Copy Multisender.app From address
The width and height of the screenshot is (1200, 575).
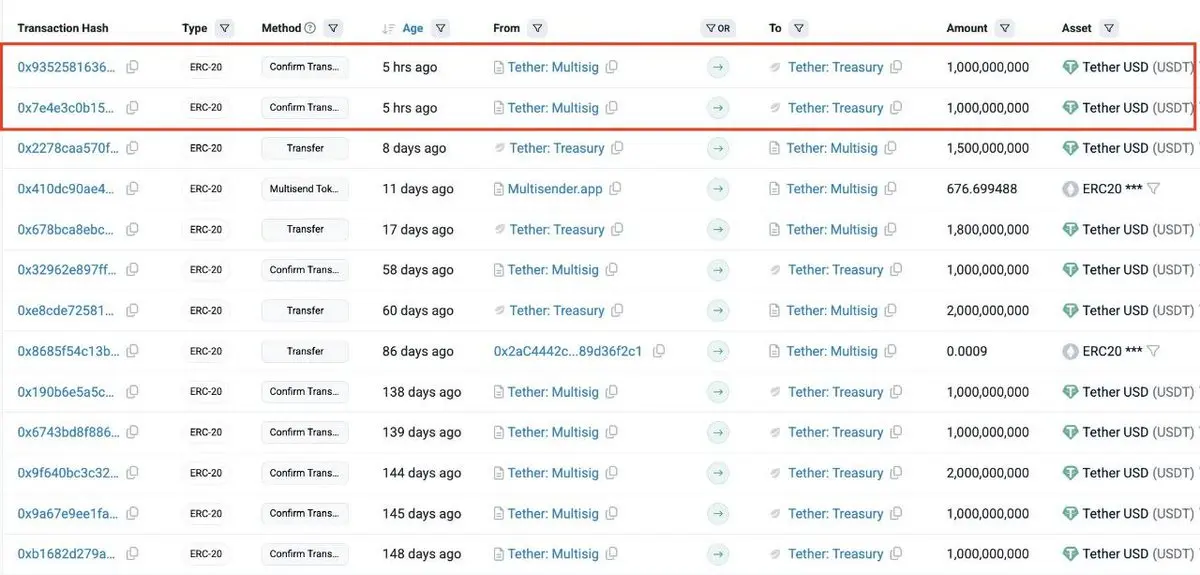(x=616, y=189)
